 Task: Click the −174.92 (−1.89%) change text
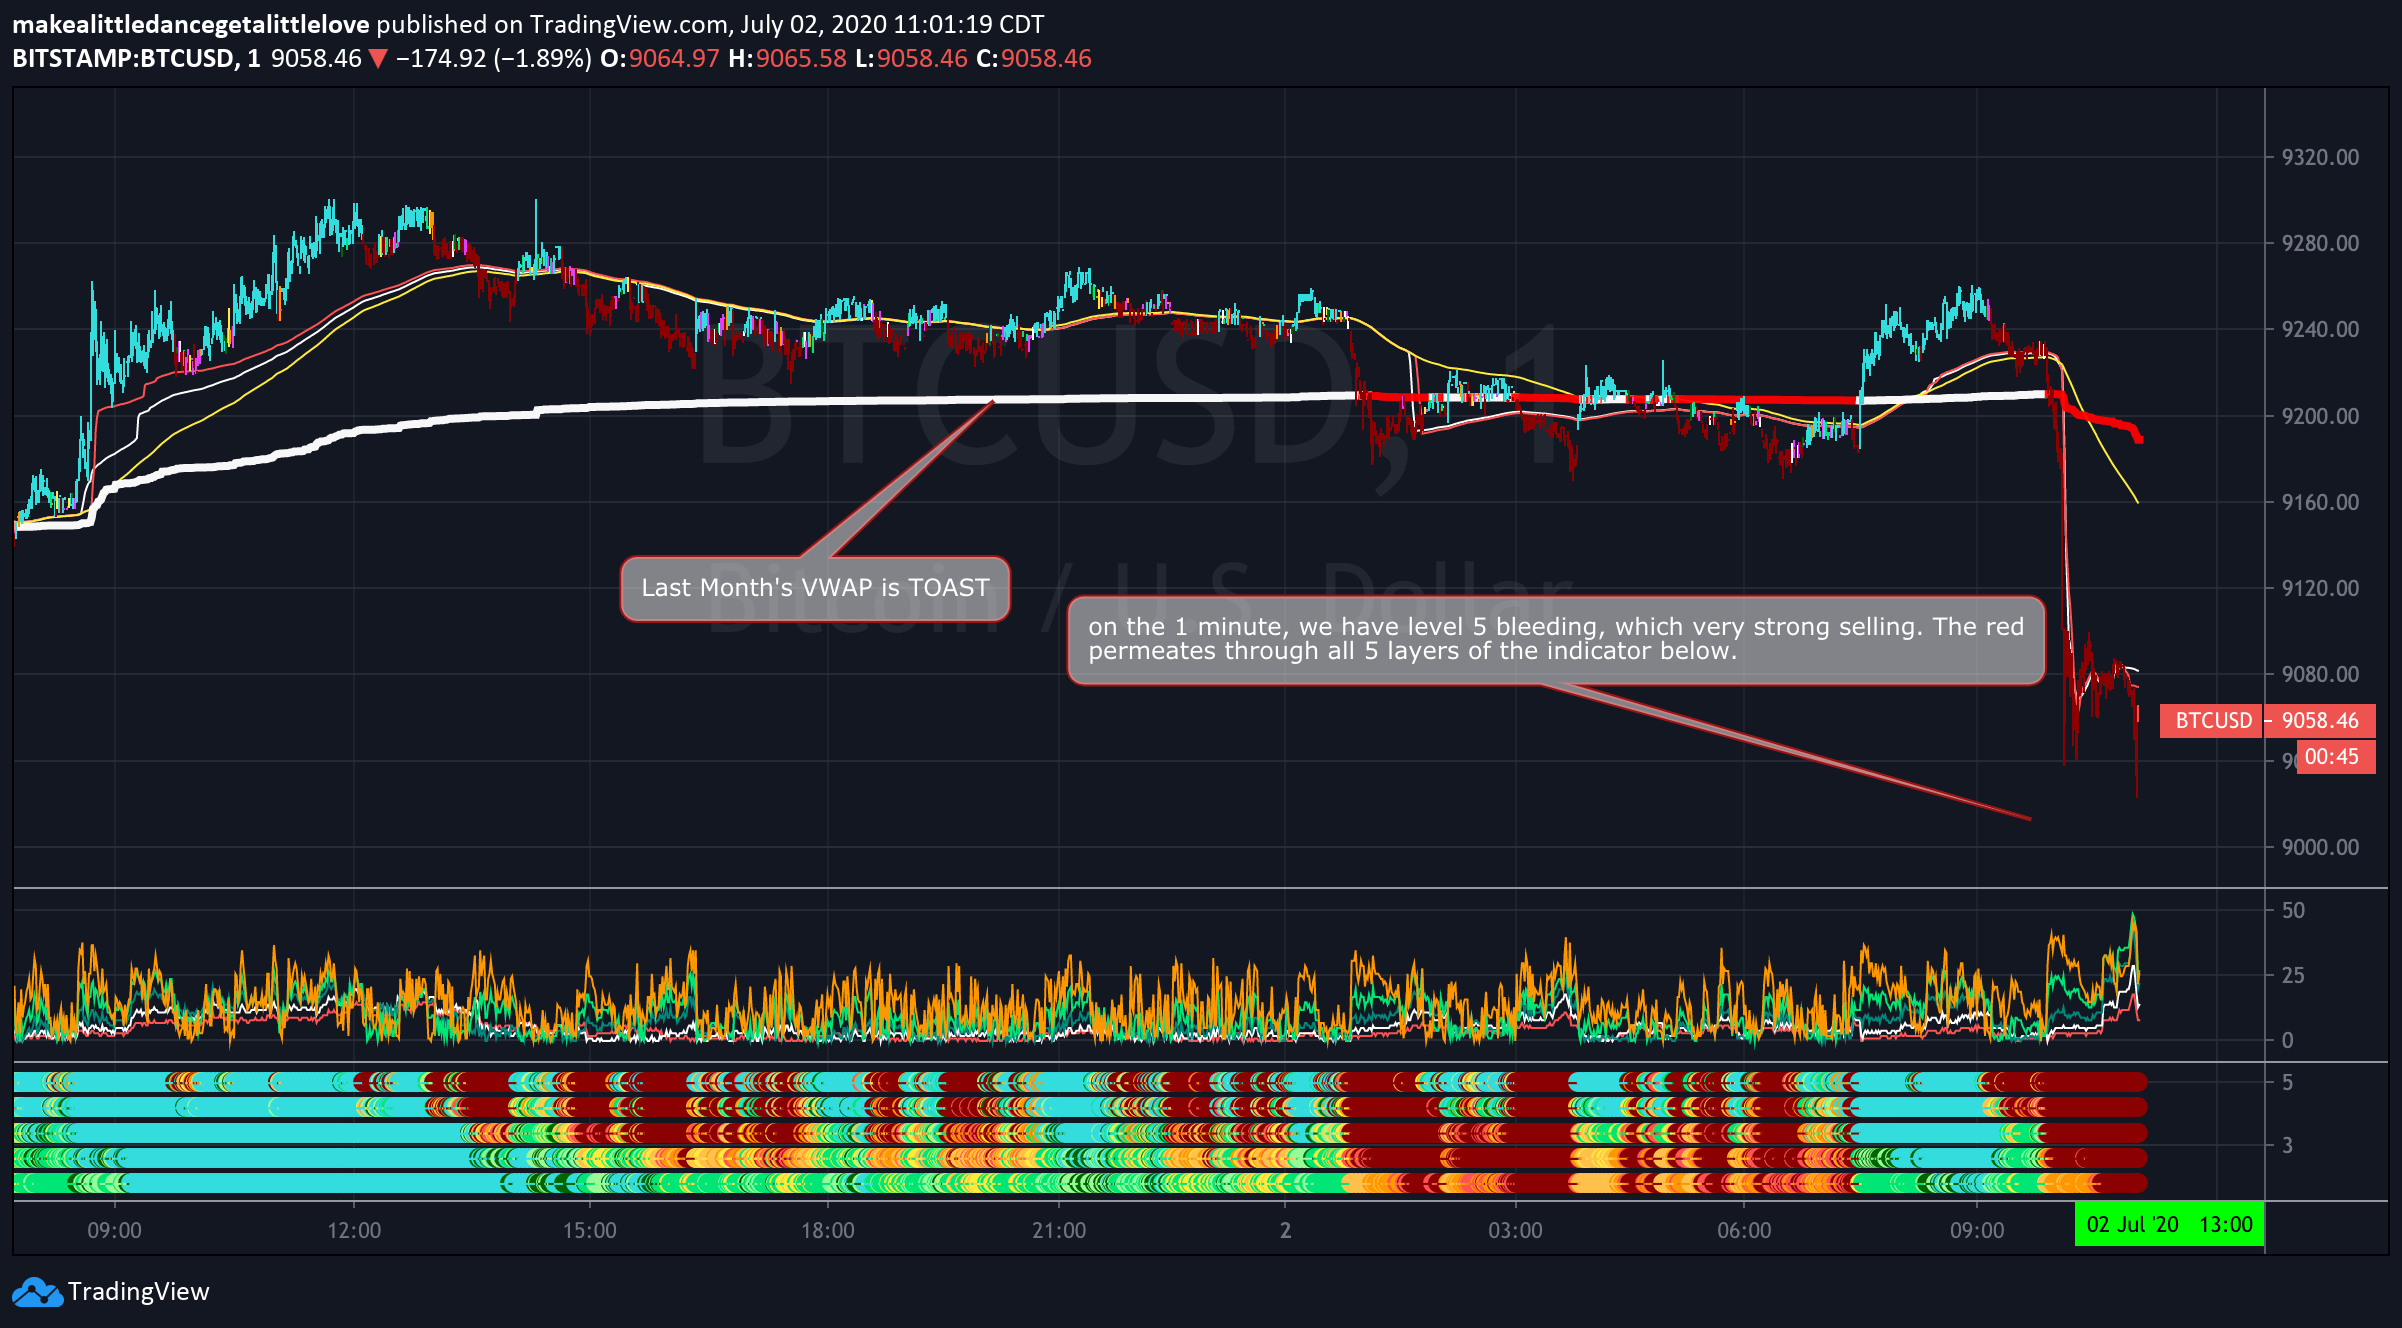(494, 59)
